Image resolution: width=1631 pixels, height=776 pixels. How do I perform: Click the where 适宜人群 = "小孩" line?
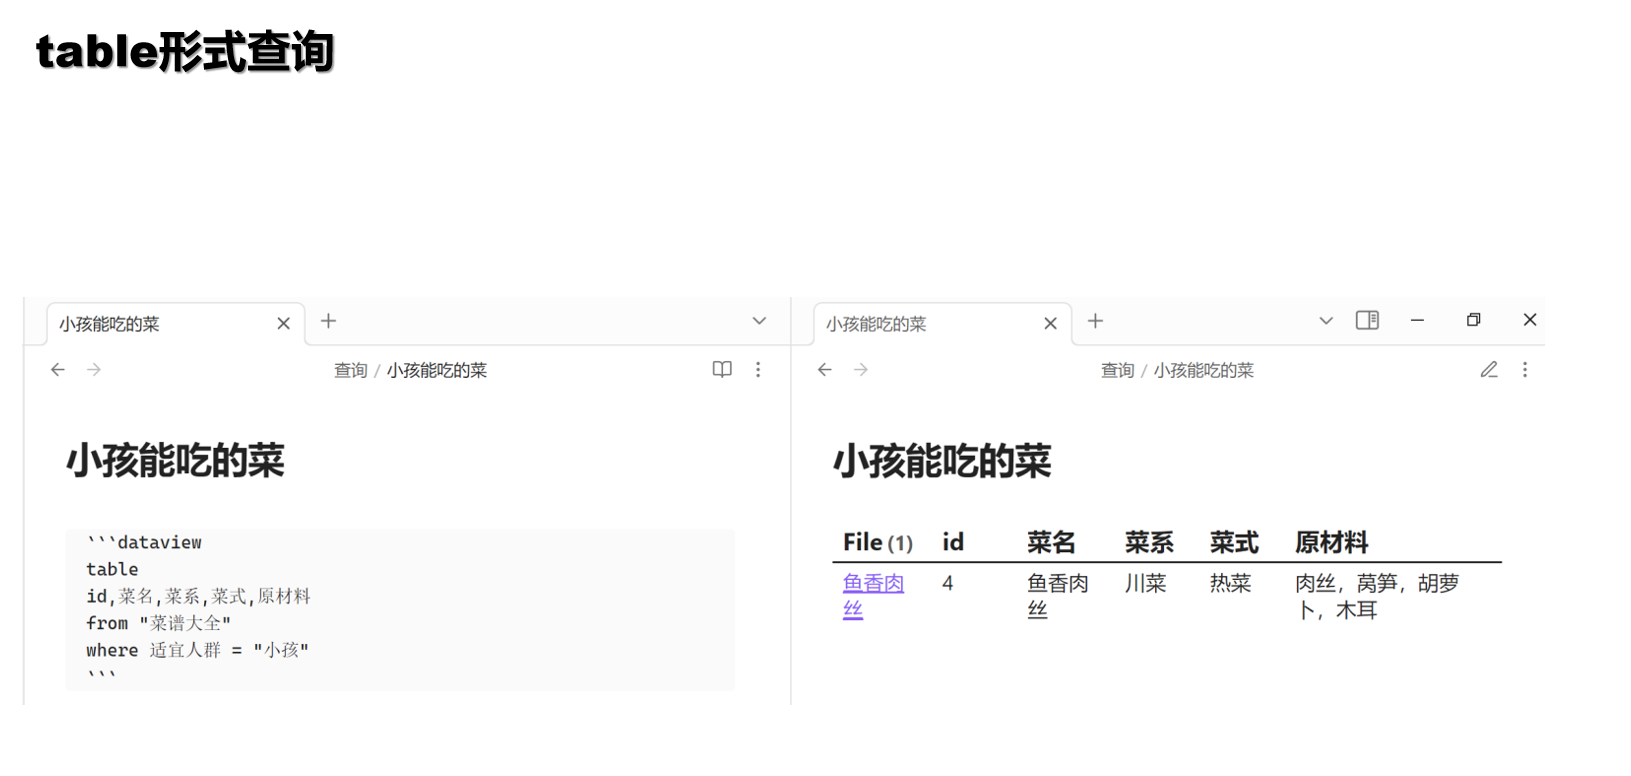[x=197, y=650]
